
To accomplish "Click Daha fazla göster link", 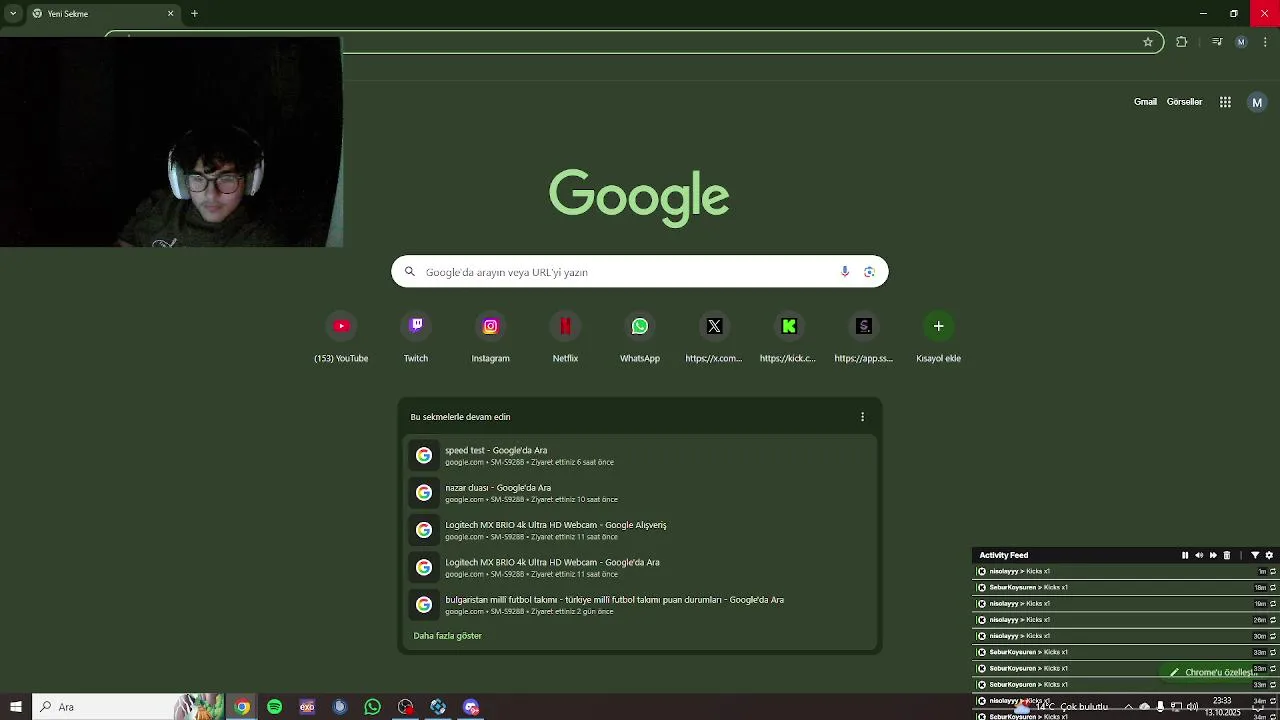I will coord(447,636).
